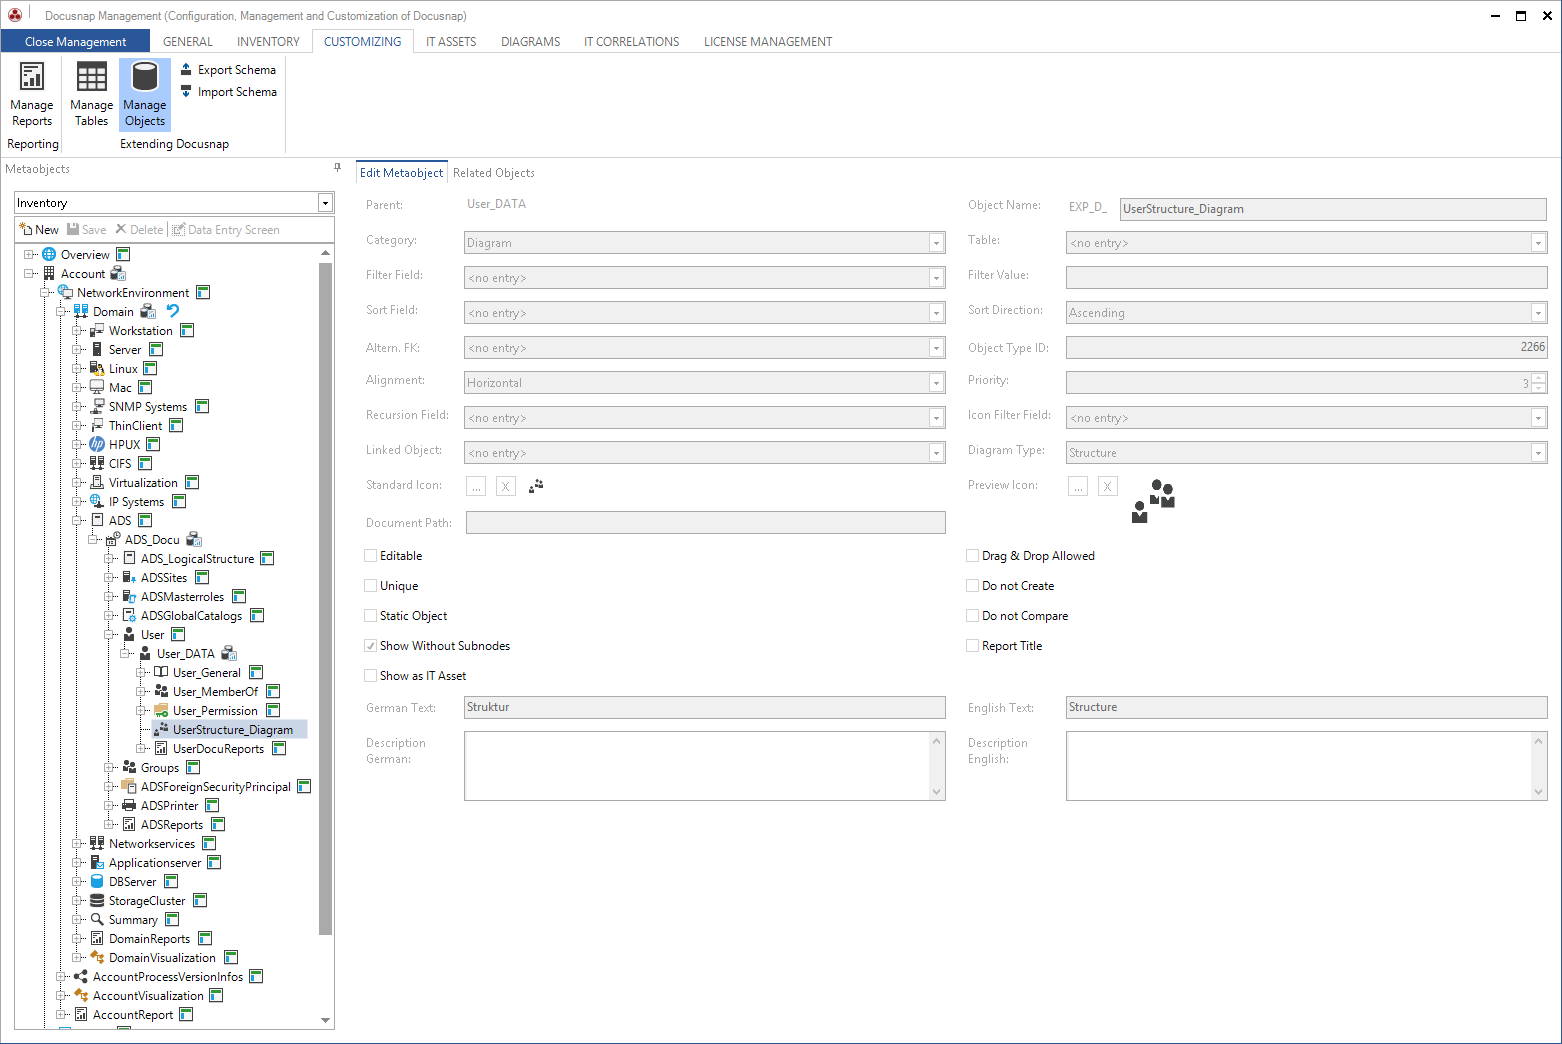
Task: Toggle the Do not Create checkbox
Action: pos(973,586)
